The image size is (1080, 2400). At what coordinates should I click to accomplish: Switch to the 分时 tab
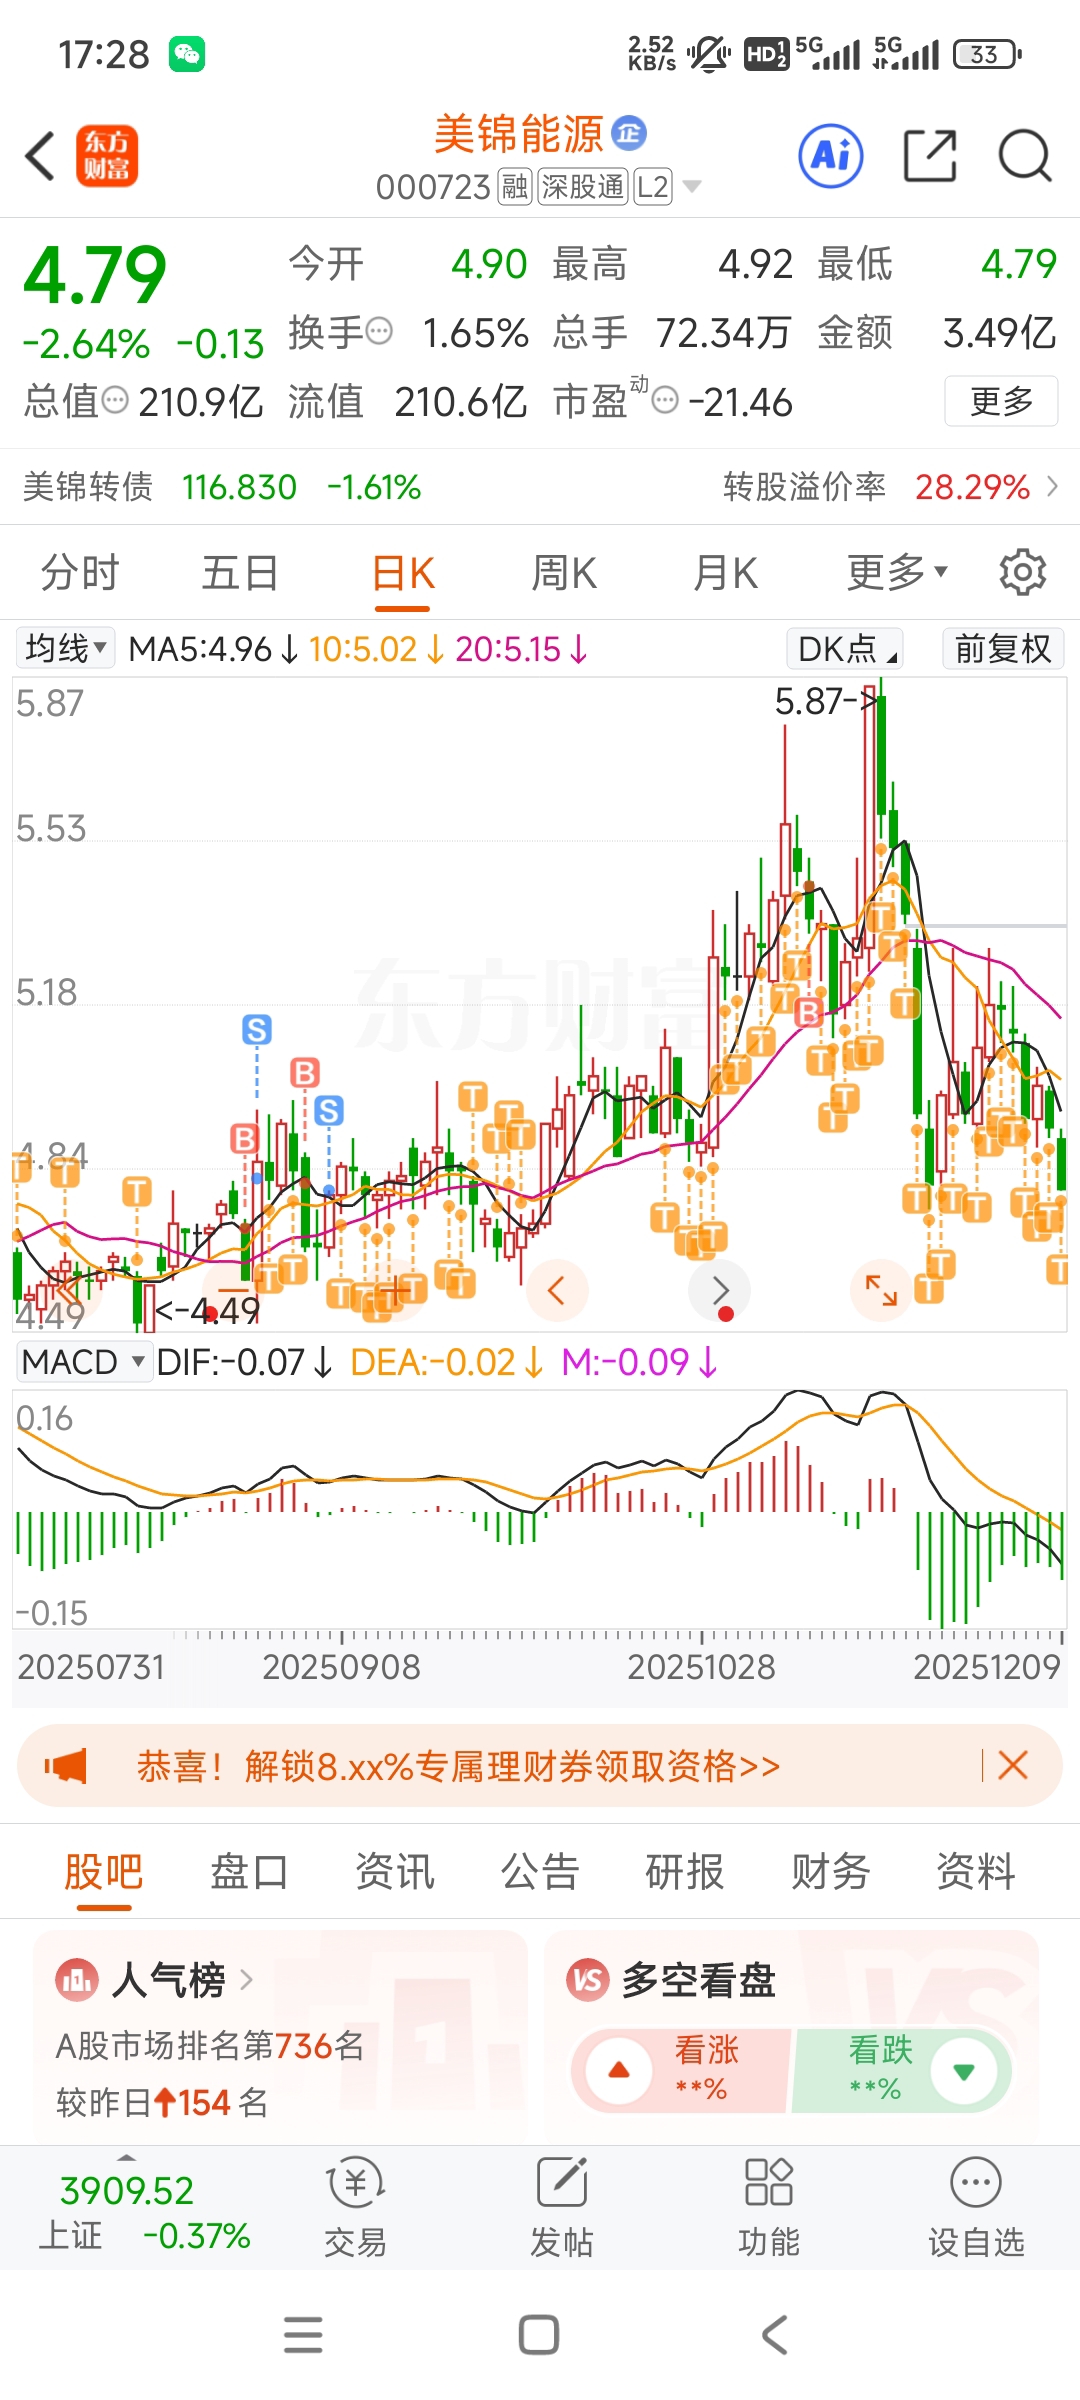80,573
